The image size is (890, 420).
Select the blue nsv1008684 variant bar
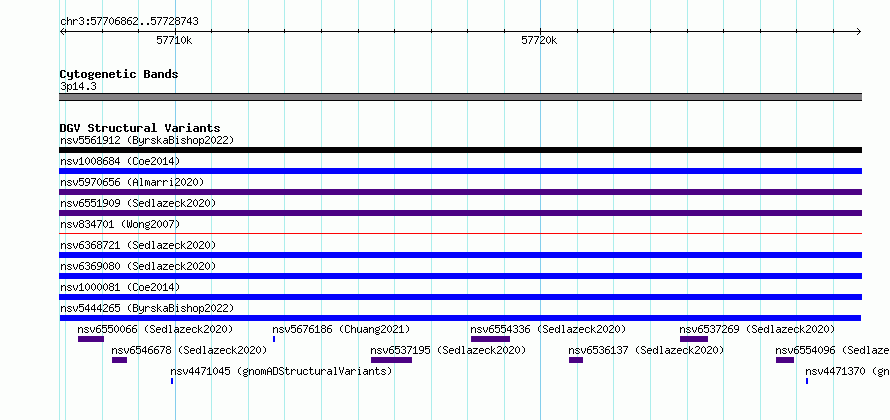(x=460, y=171)
